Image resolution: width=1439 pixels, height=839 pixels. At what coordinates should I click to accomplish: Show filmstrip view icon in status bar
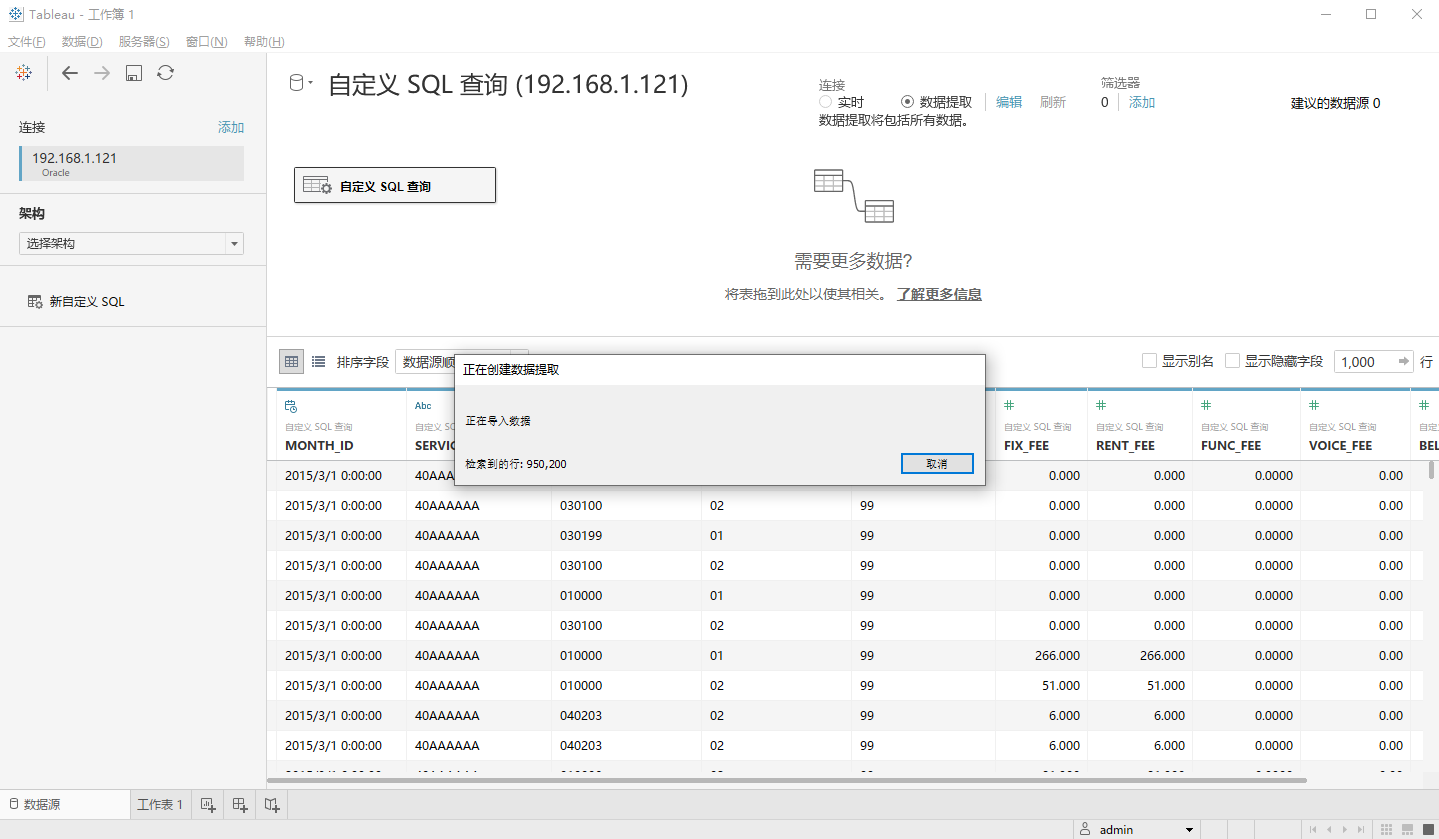pos(1407,829)
